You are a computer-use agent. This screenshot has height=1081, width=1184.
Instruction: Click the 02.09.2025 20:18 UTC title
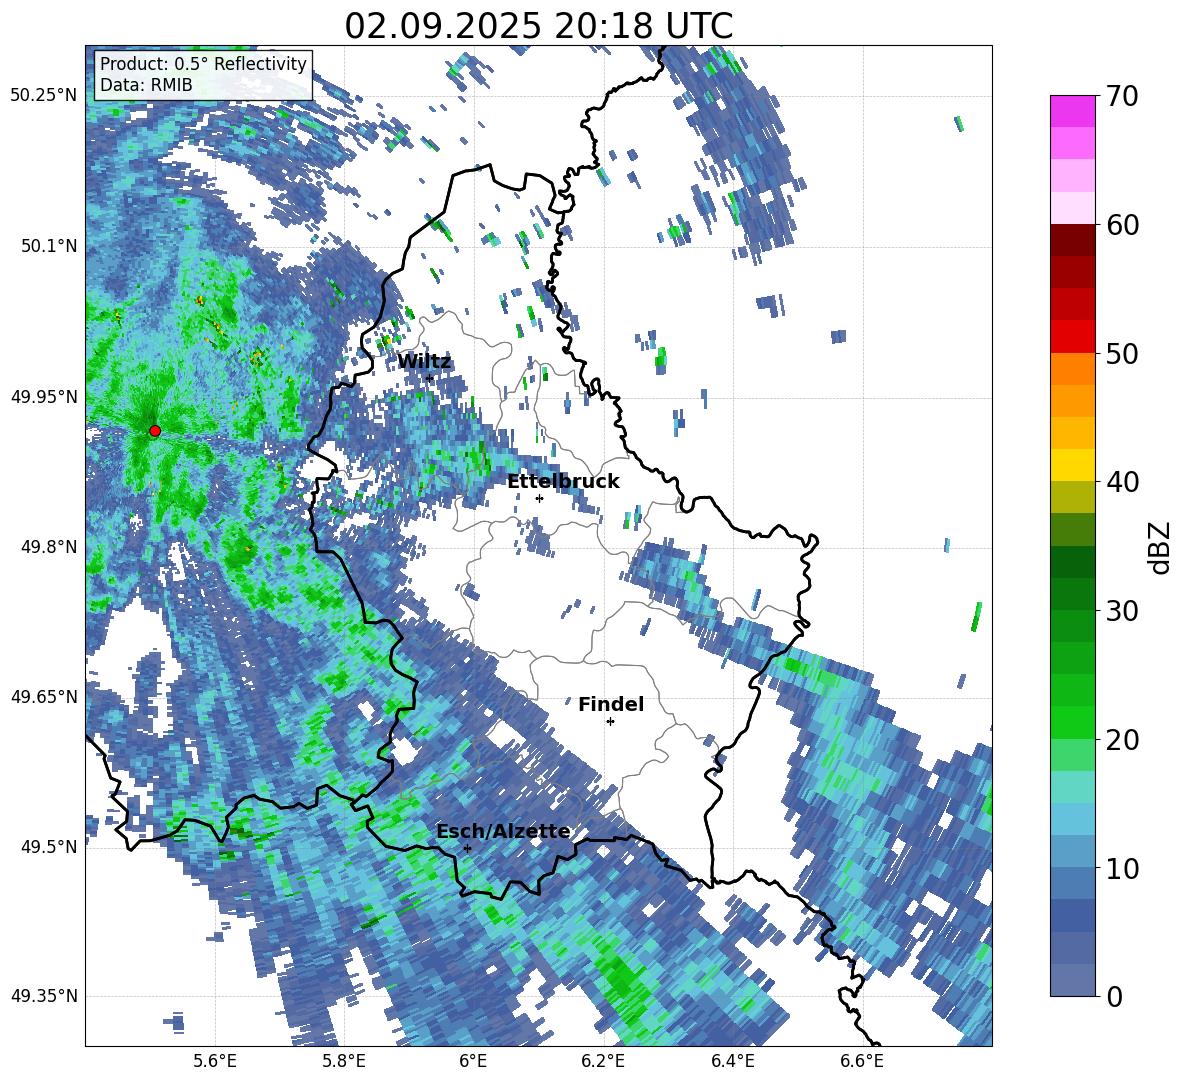(538, 26)
